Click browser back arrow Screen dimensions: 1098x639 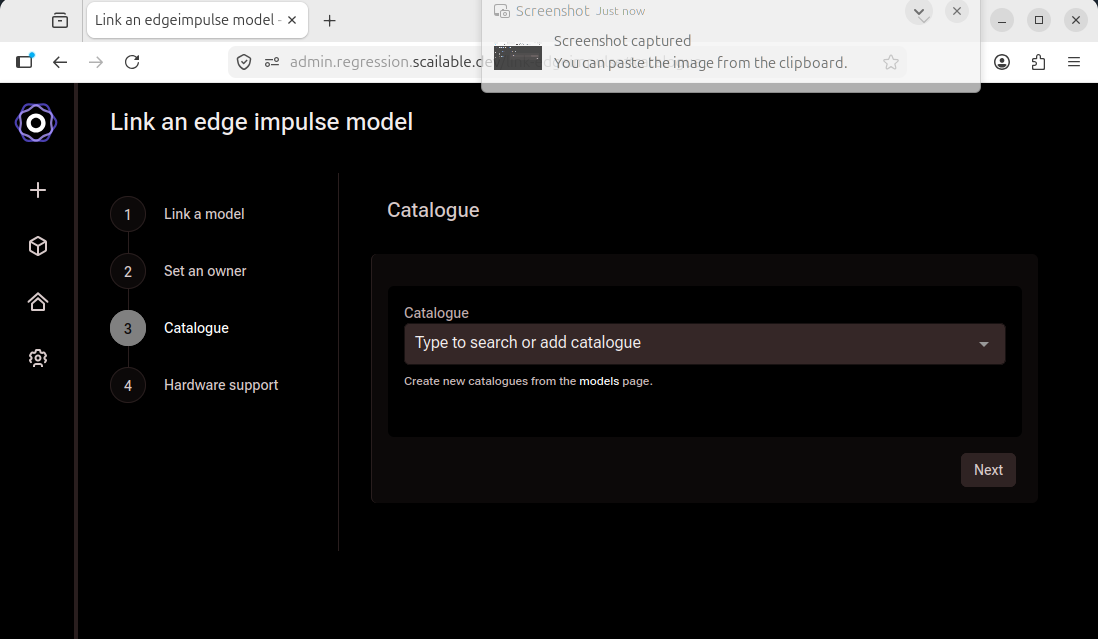click(x=60, y=62)
